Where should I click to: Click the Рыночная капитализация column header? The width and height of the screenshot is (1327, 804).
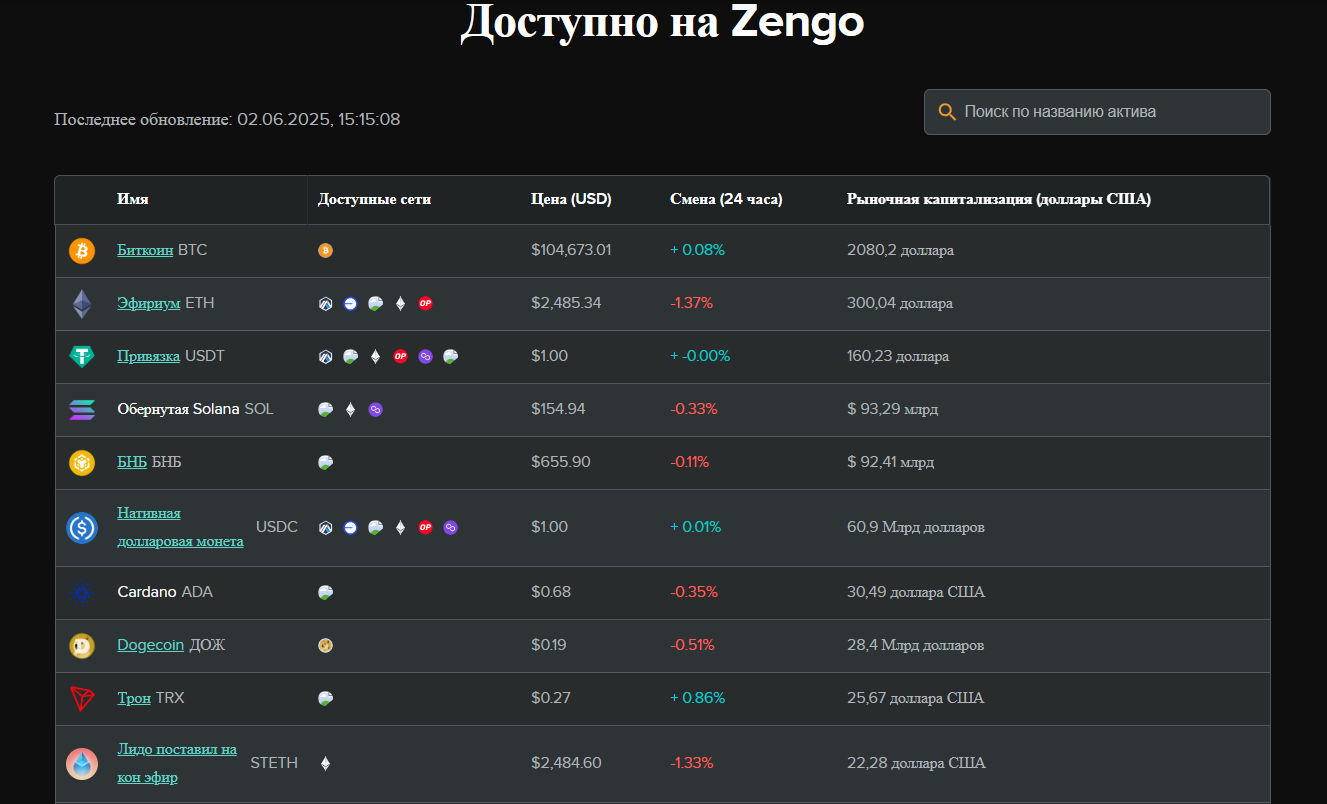(998, 200)
